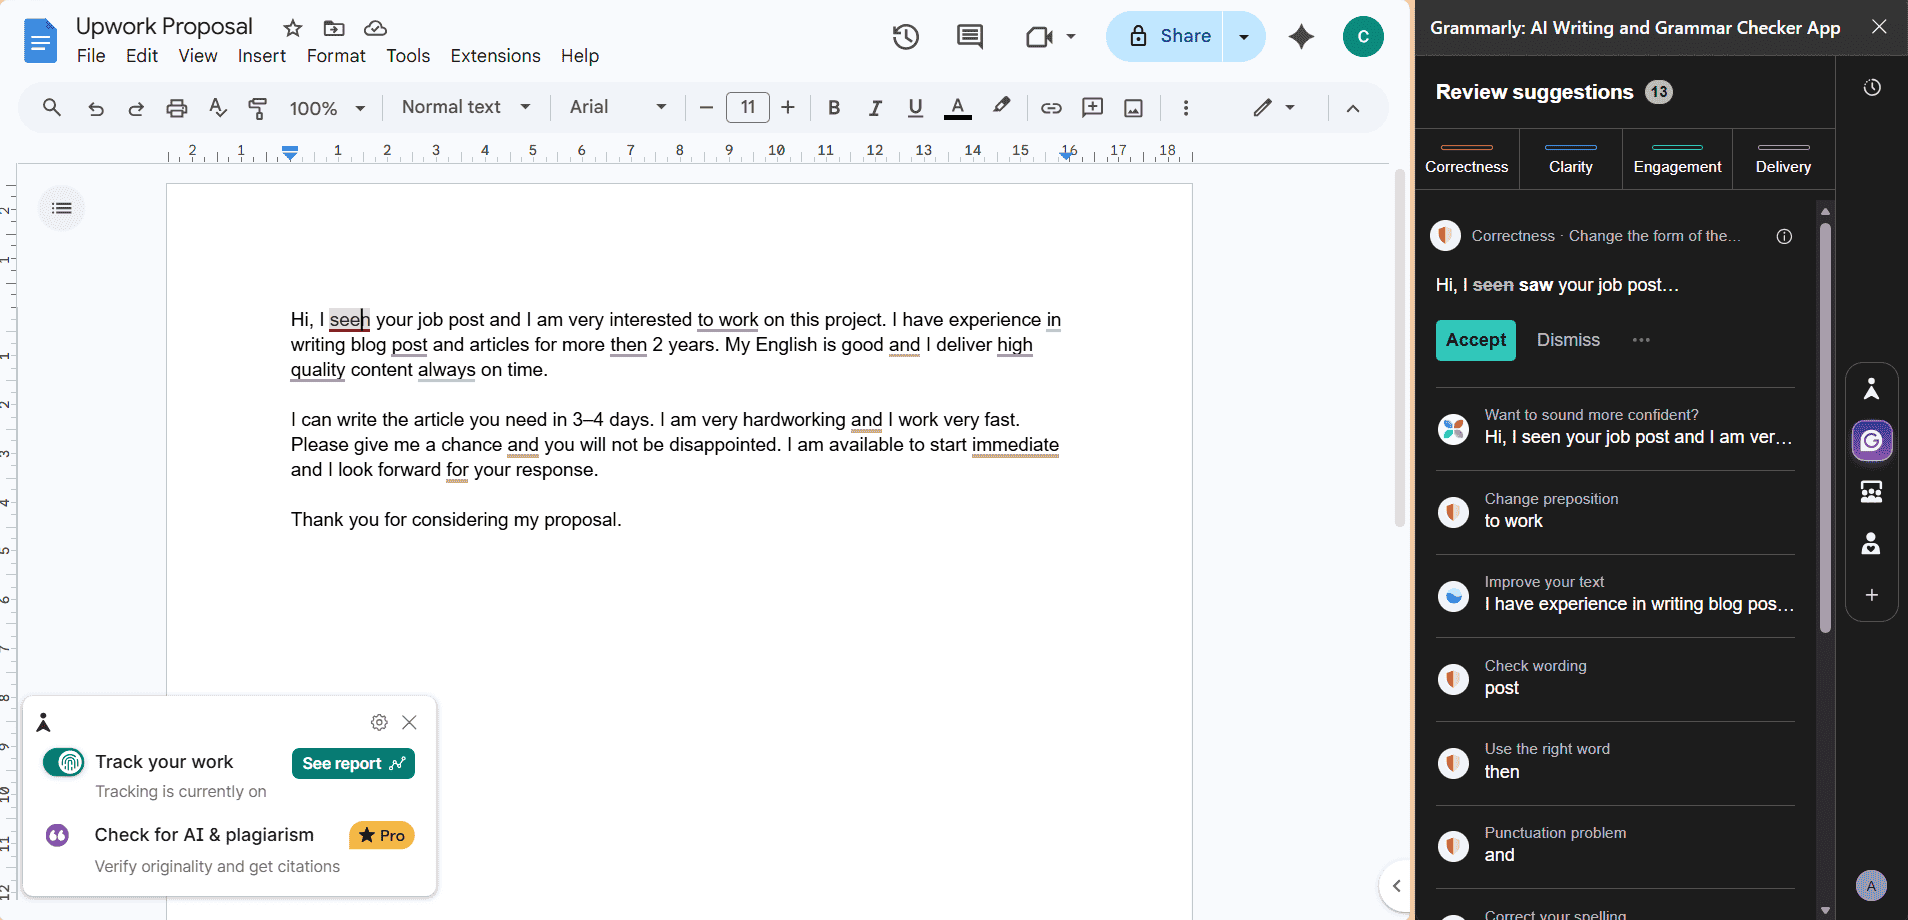Open the highlight color pen tool
The image size is (1908, 920).
[1001, 106]
